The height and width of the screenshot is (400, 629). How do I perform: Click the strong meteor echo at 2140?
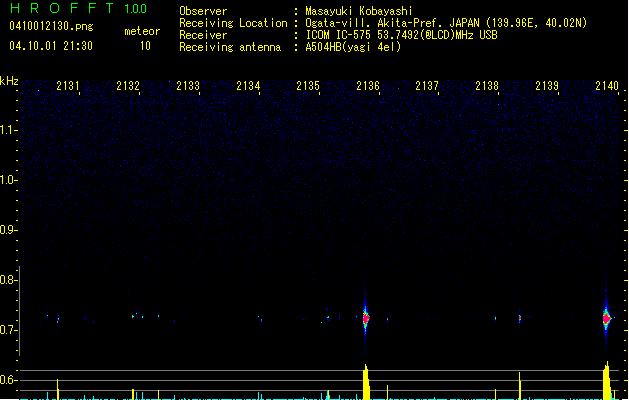[x=607, y=319]
